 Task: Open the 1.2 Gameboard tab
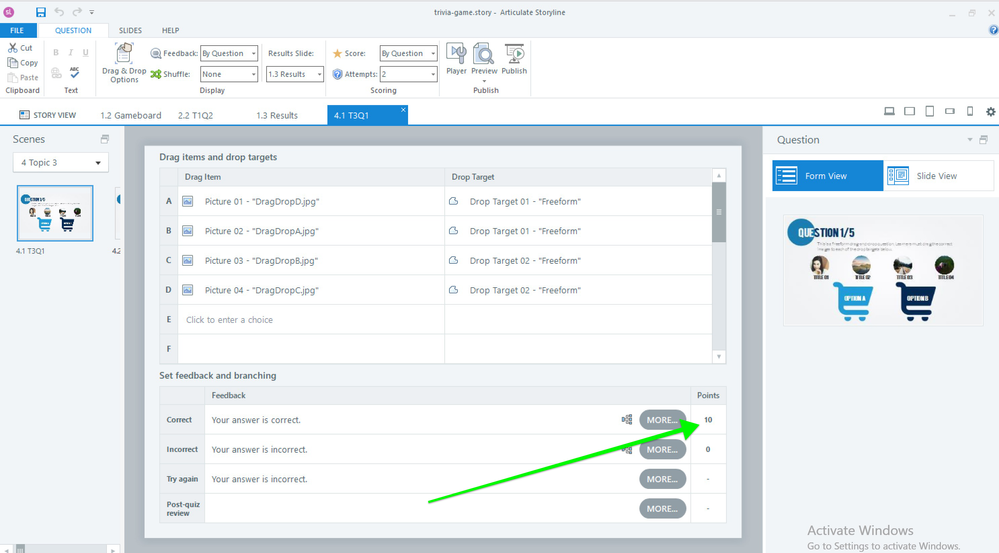click(x=130, y=115)
